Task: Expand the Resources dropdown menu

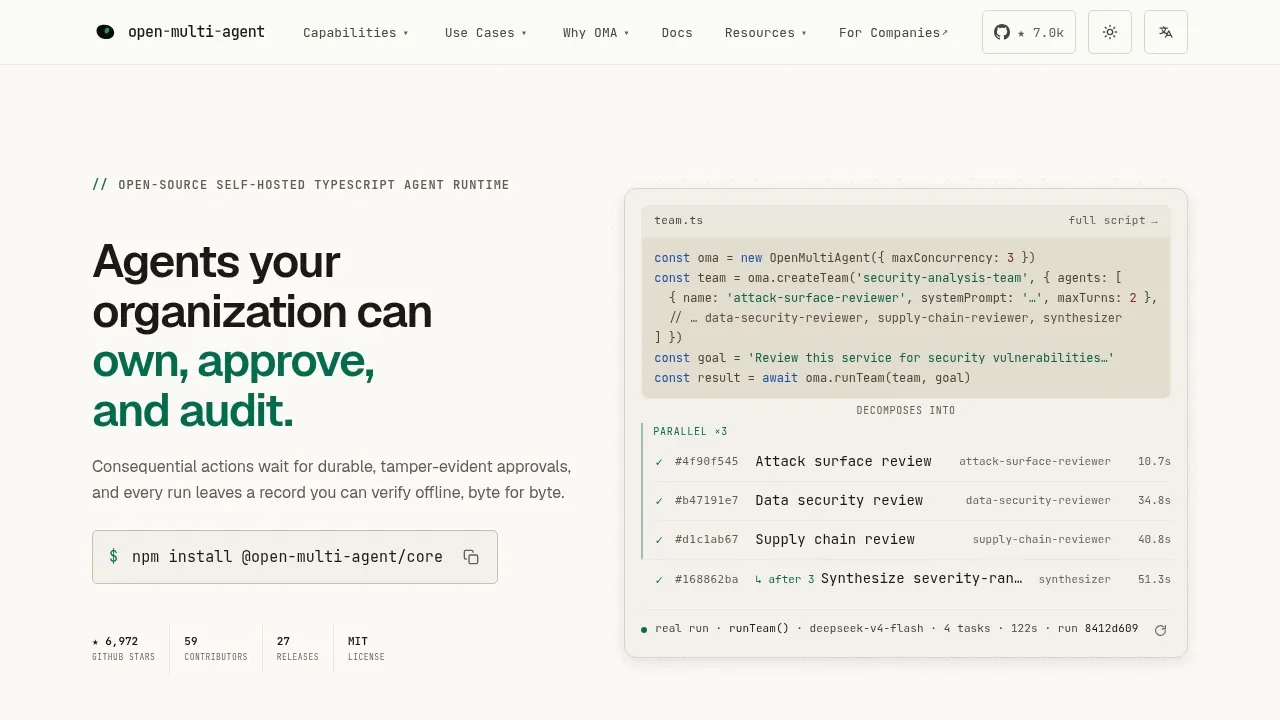Action: coord(766,33)
